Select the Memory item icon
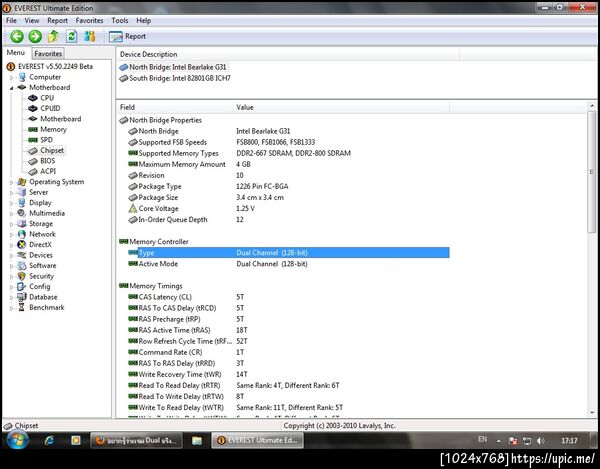Screen dimensions: 600x469 coord(33,130)
